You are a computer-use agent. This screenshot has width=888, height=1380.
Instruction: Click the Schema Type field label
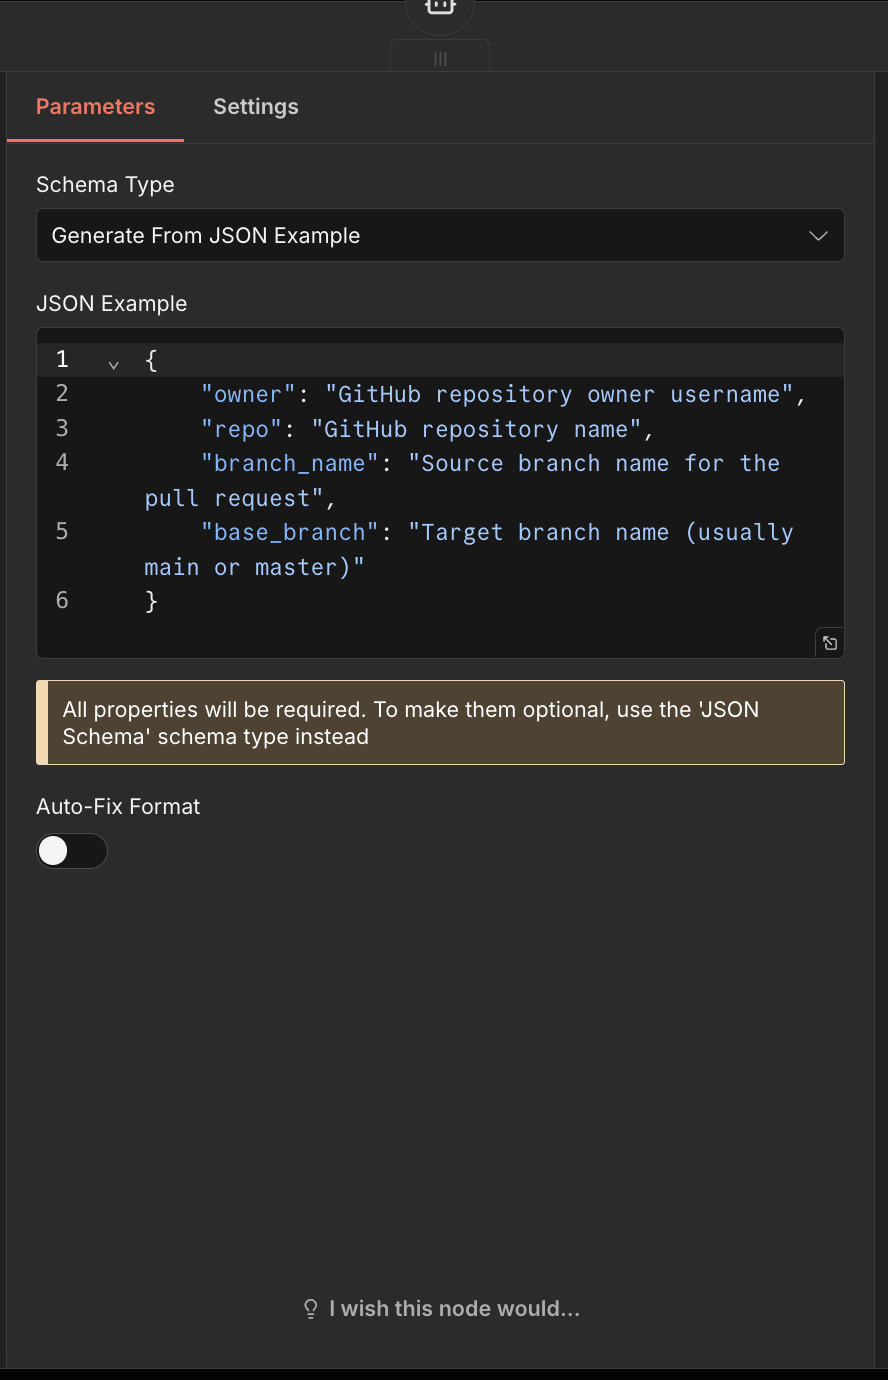105,184
